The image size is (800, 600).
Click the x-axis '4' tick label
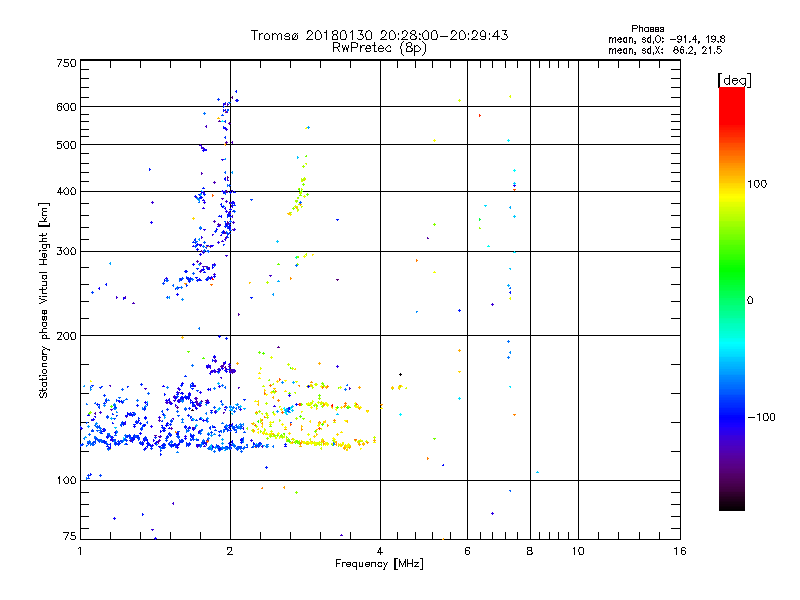coord(380,551)
